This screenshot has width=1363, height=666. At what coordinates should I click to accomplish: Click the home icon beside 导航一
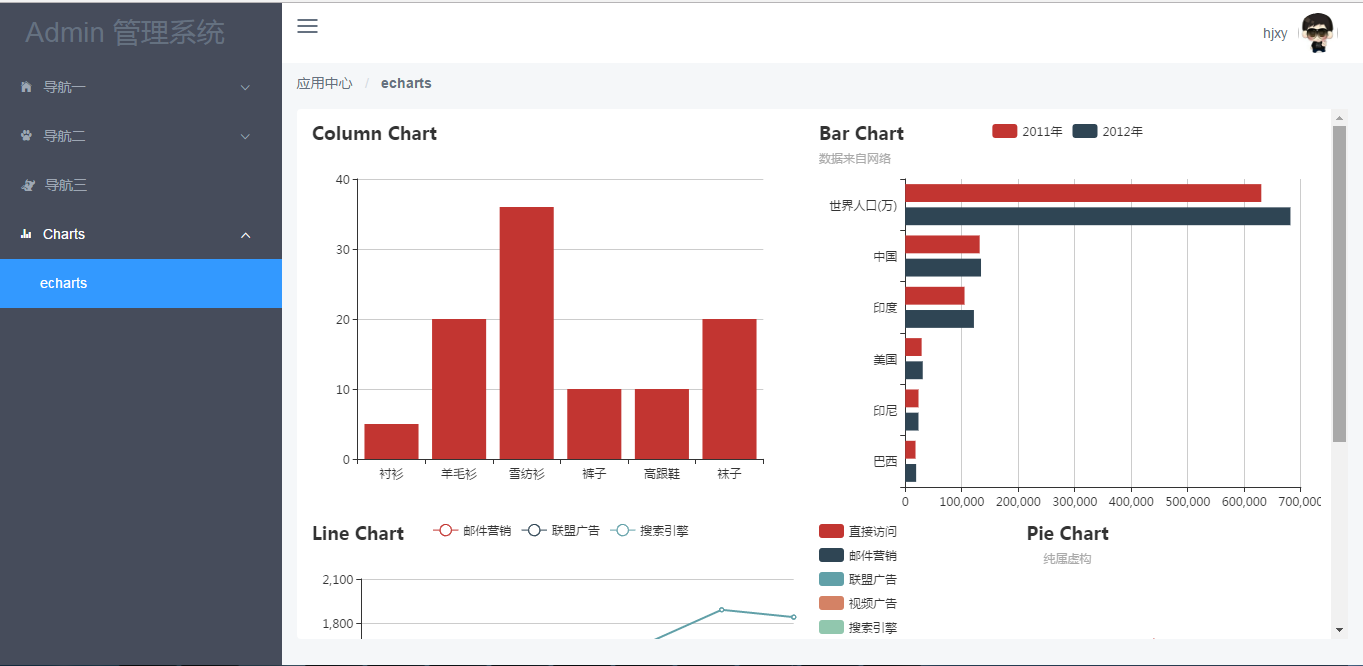click(x=26, y=87)
